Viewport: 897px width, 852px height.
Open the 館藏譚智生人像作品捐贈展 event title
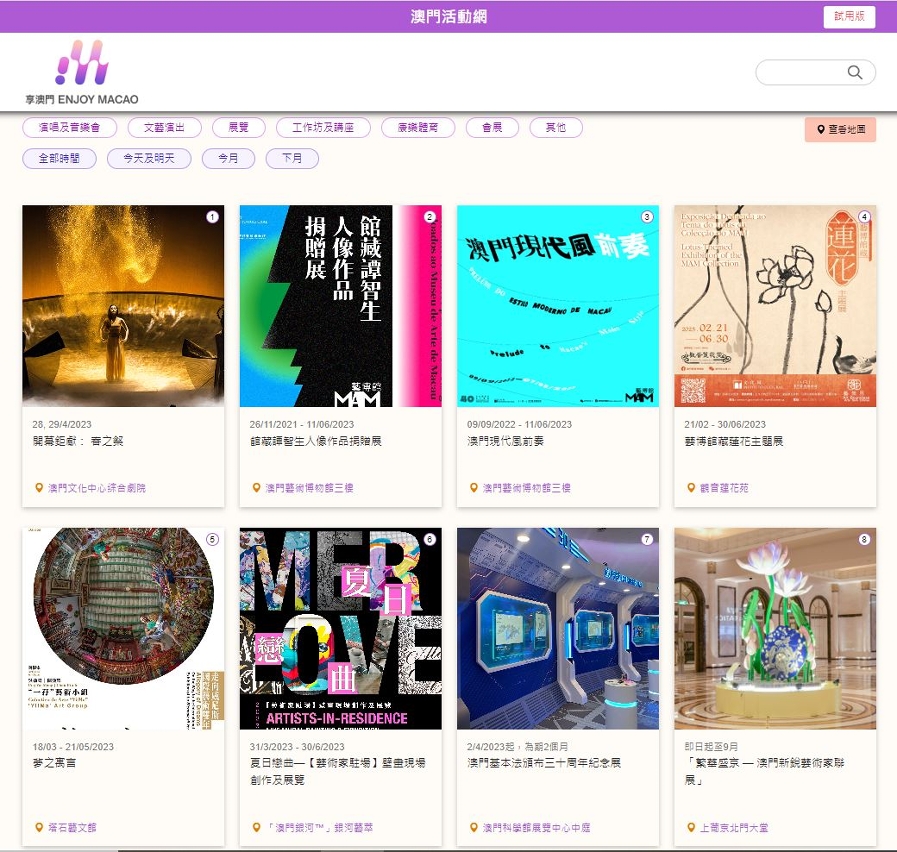tap(316, 440)
